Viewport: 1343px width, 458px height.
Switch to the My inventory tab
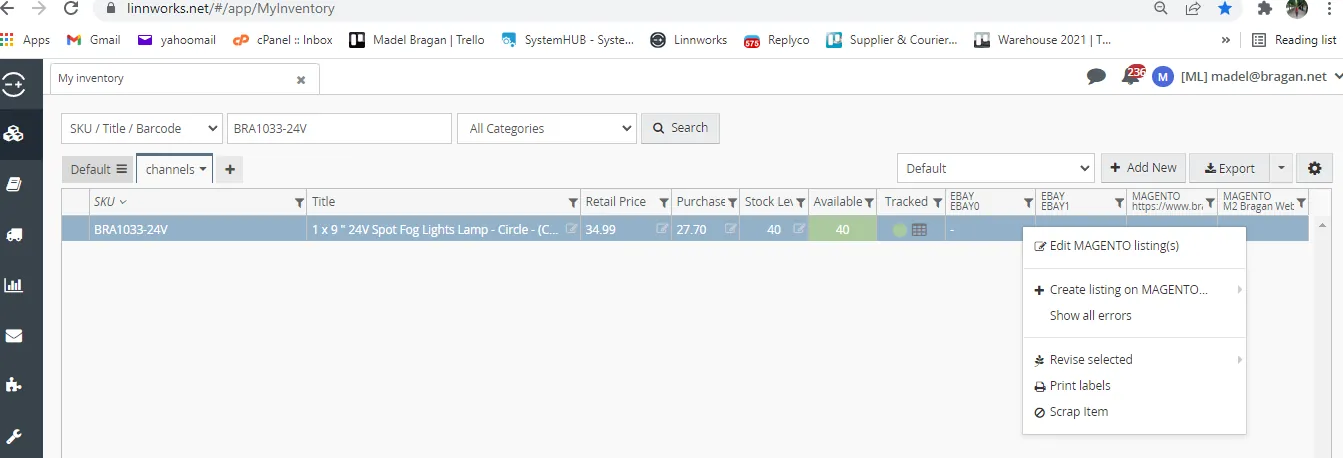click(x=185, y=78)
